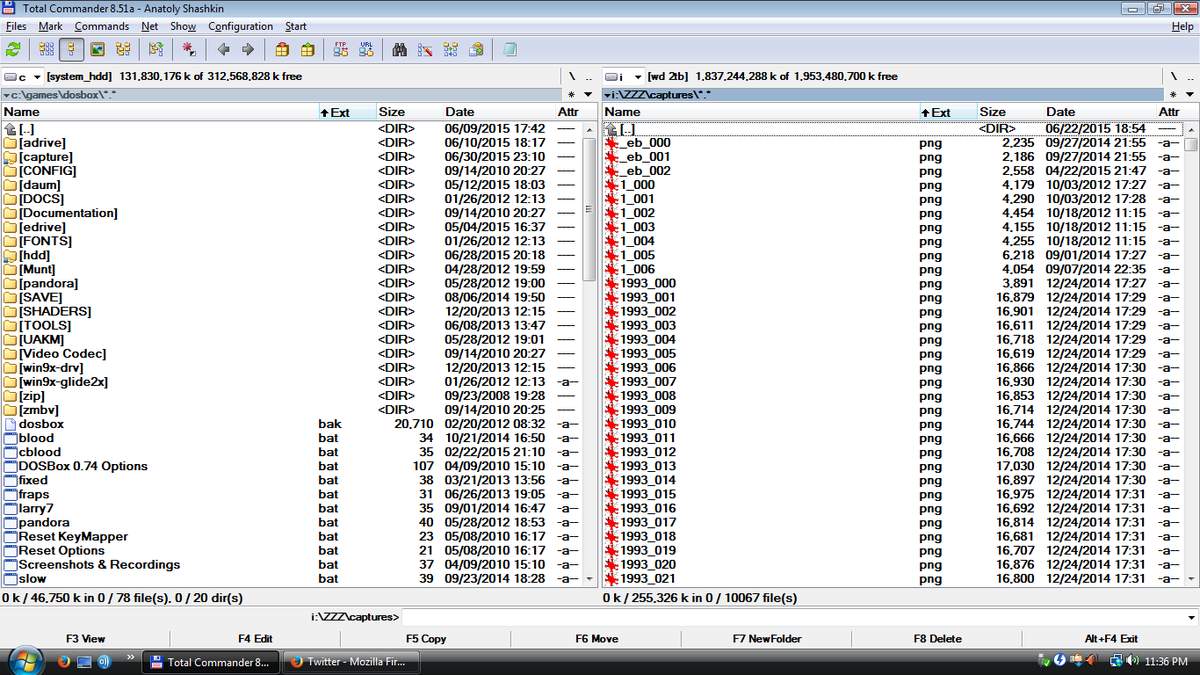1200x675 pixels.
Task: Open the Help menu
Action: pos(1182,26)
